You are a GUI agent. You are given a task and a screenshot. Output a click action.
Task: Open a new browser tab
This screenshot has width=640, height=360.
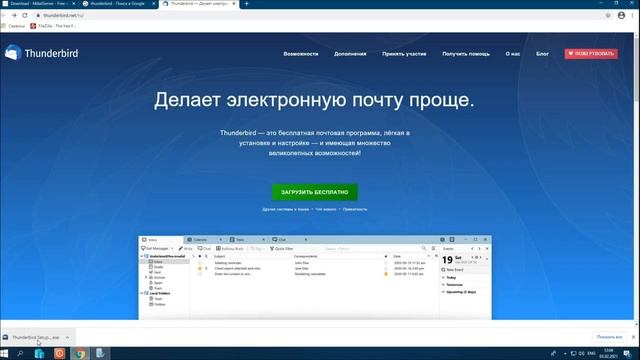tap(246, 4)
